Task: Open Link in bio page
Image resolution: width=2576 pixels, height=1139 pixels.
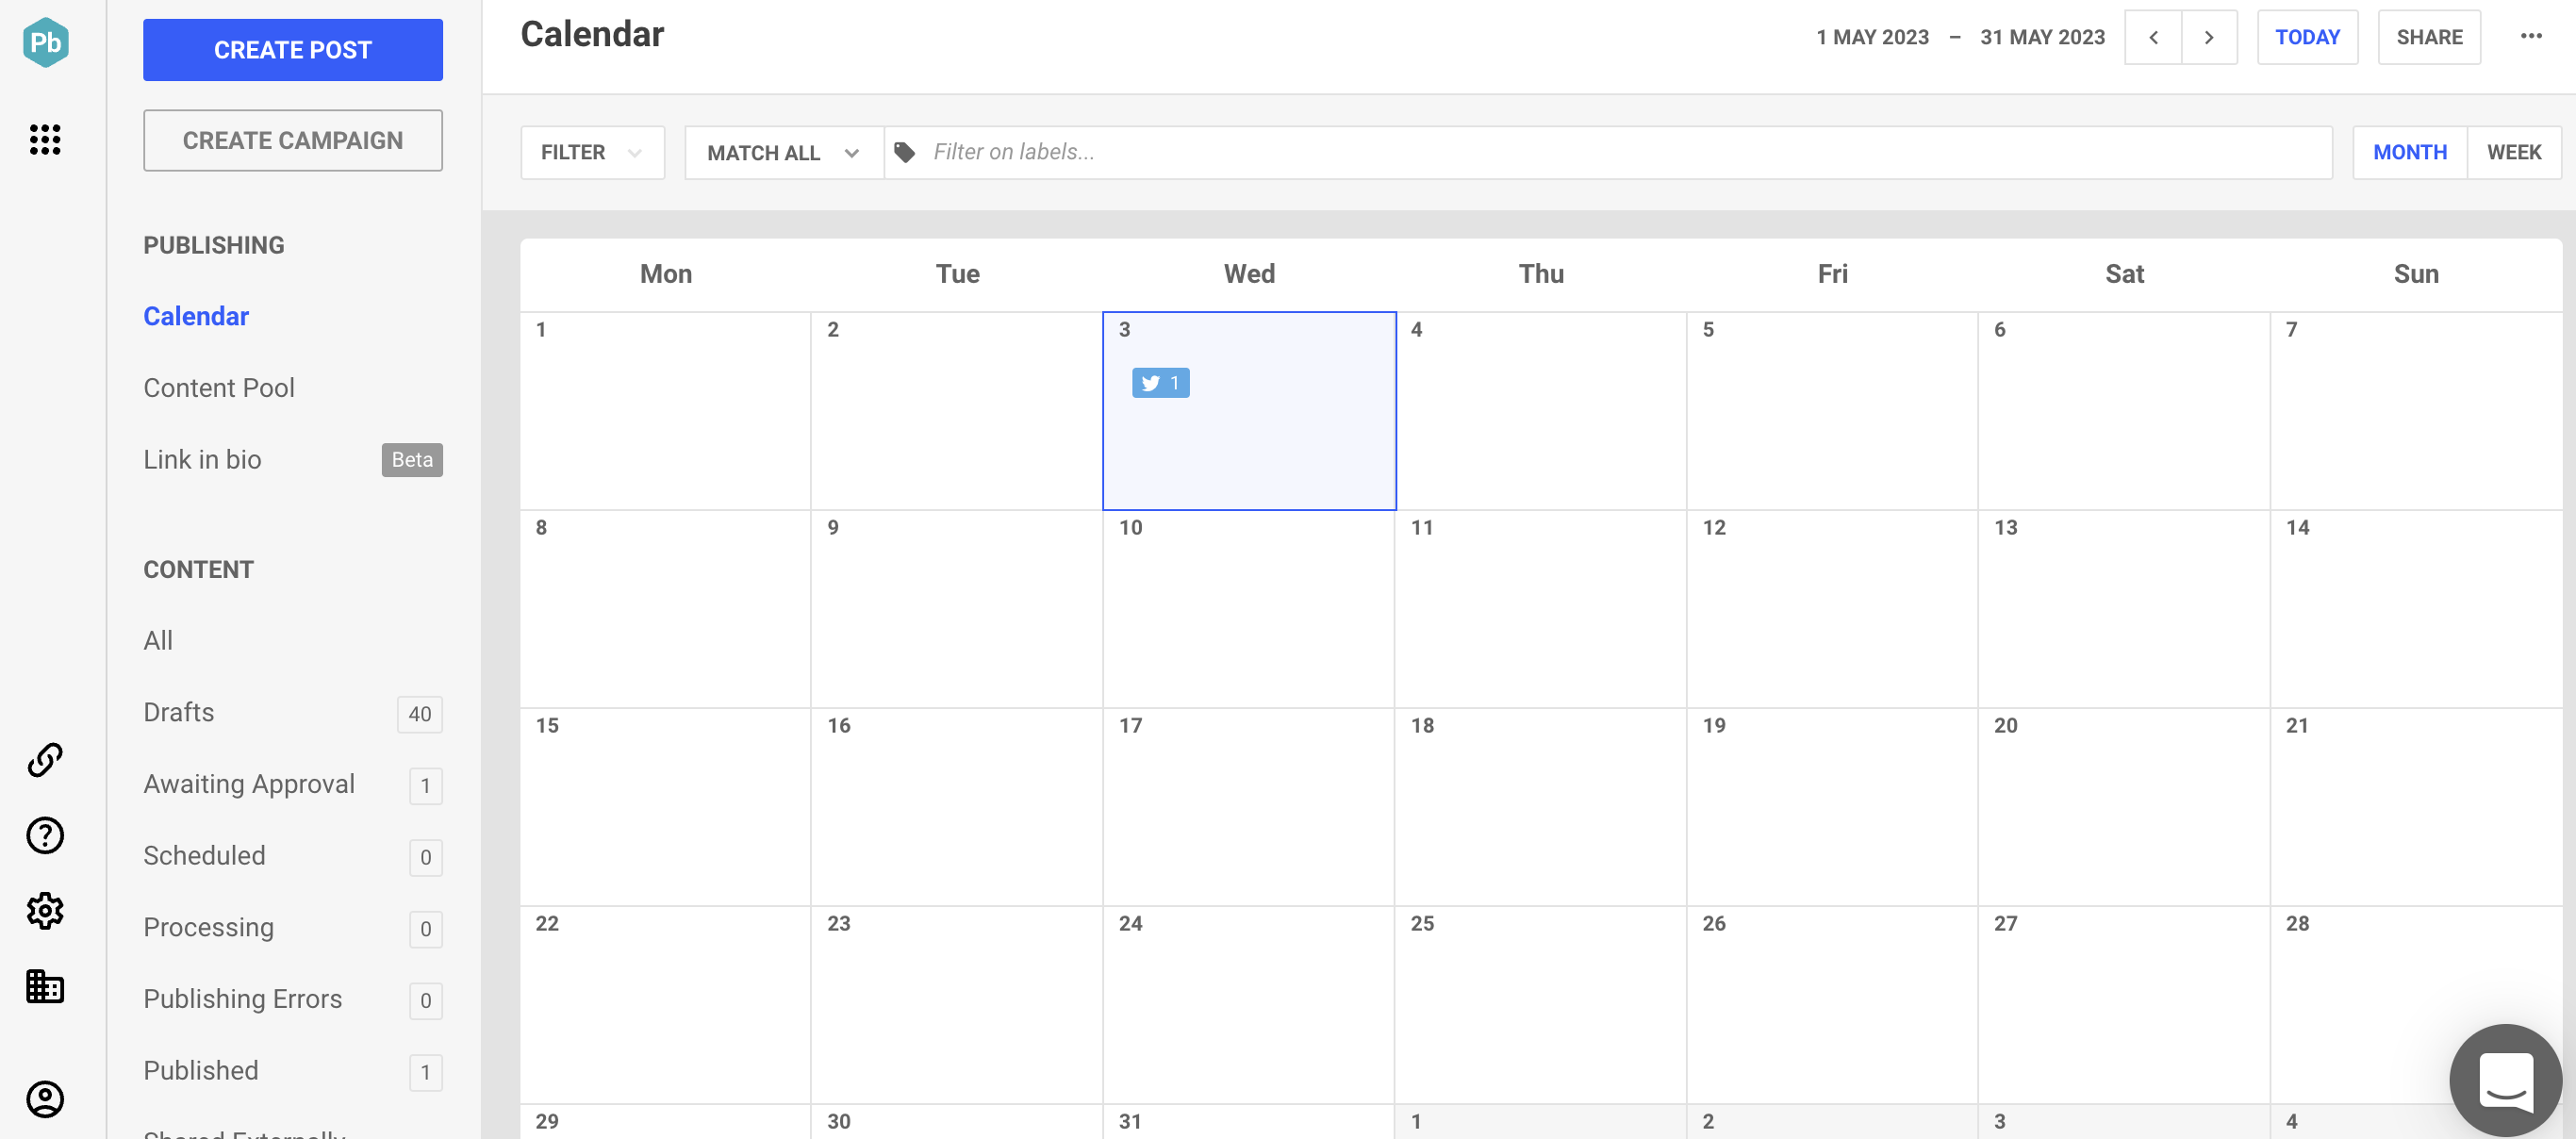Action: click(202, 460)
